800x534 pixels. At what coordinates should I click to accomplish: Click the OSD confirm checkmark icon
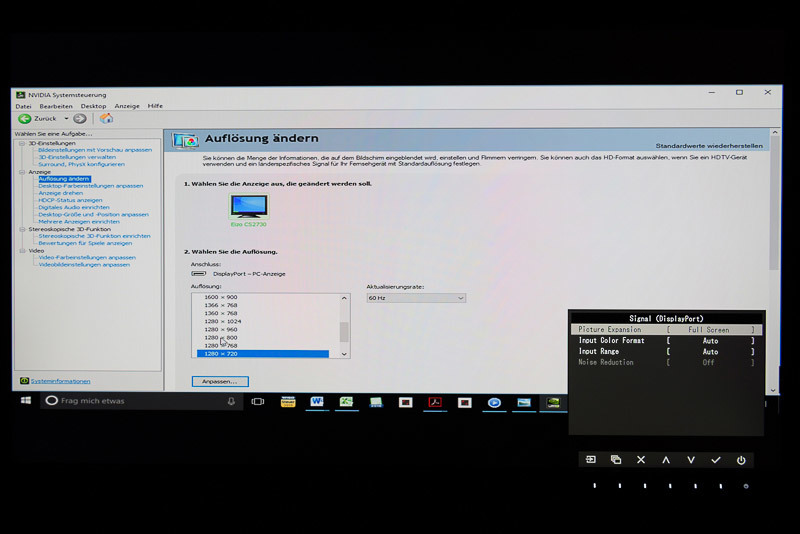click(716, 460)
